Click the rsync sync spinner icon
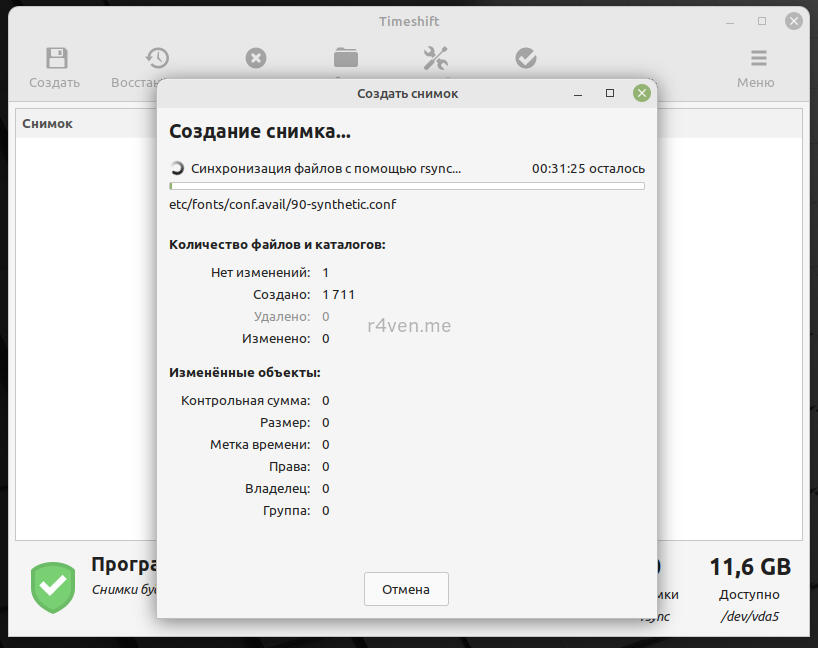818x648 pixels. pyautogui.click(x=177, y=169)
